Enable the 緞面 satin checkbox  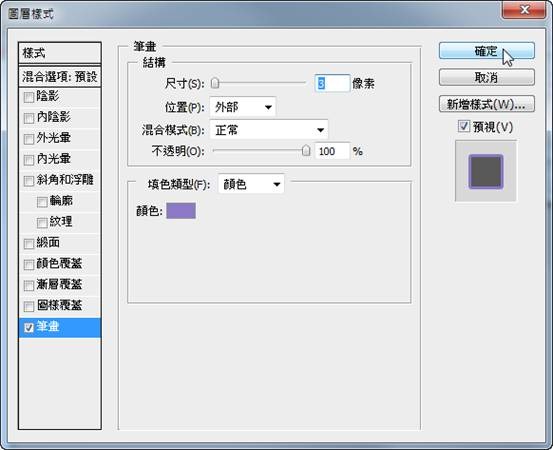(29, 244)
